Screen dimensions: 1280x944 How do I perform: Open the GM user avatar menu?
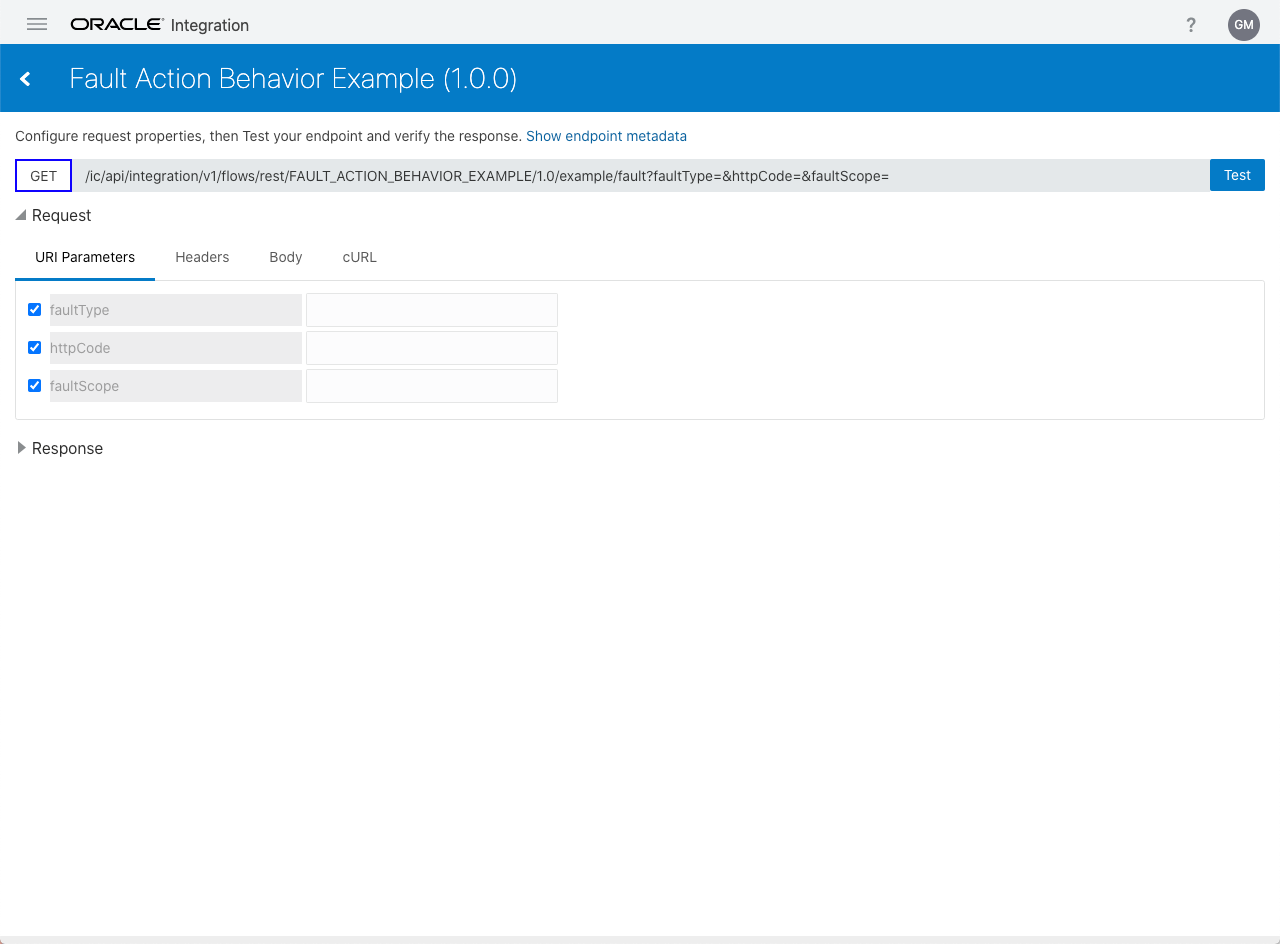point(1243,25)
